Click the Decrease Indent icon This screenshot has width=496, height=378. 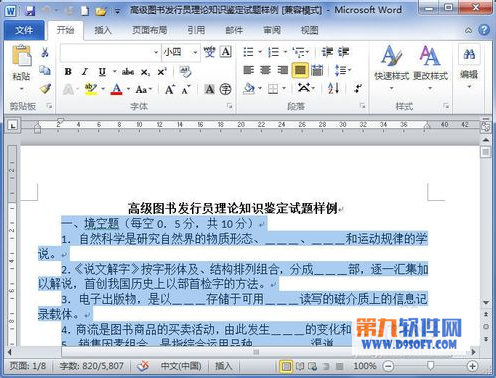[327, 52]
